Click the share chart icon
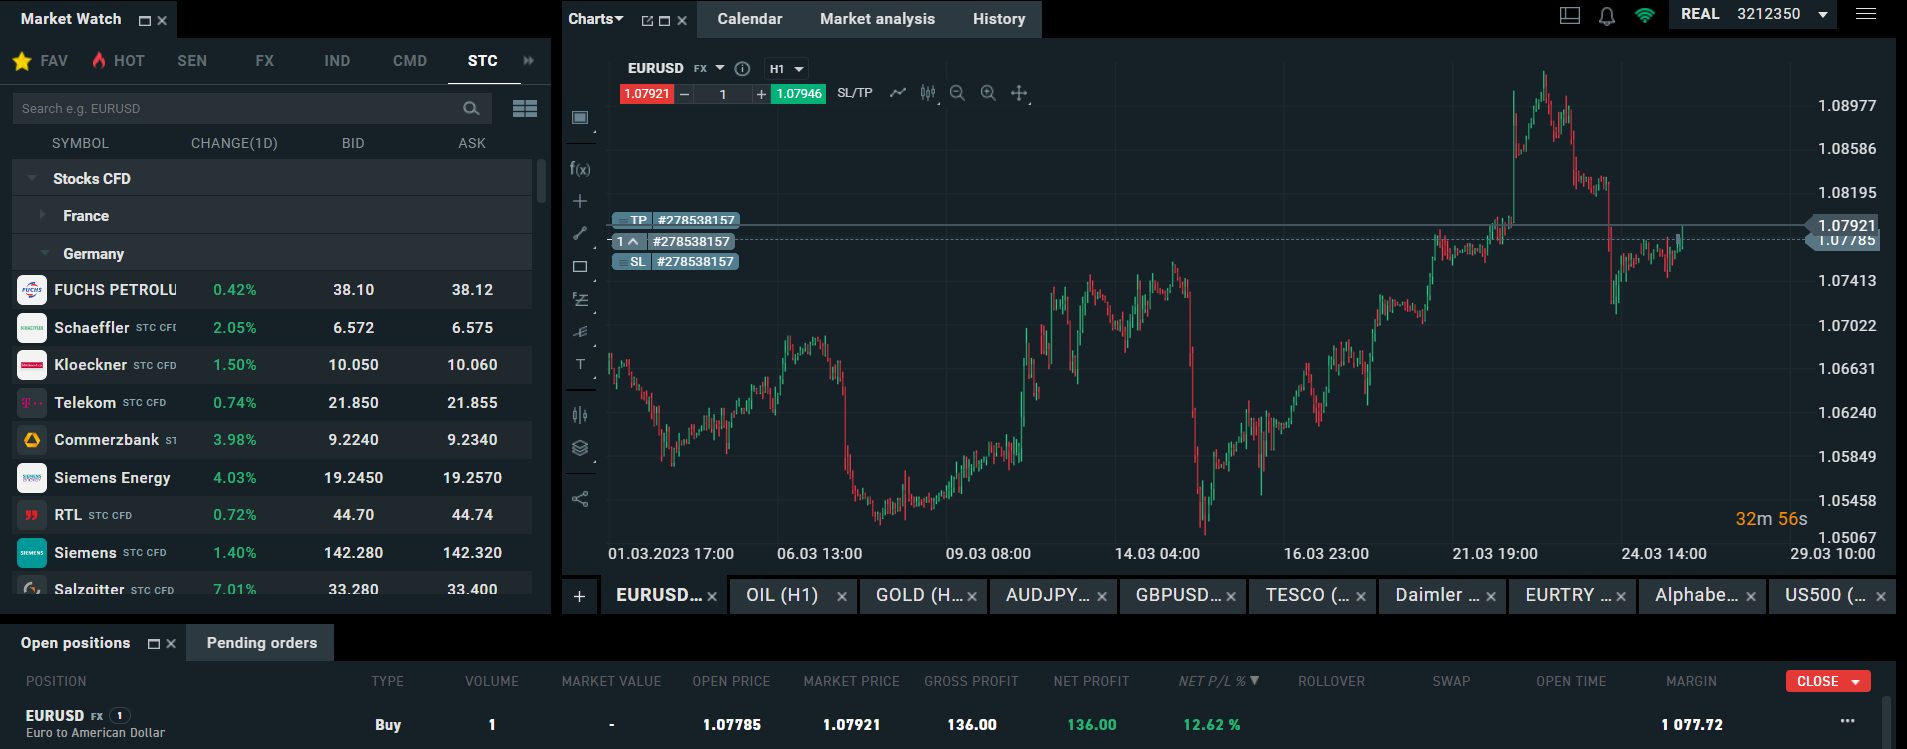The height and width of the screenshot is (749, 1907). (x=580, y=499)
